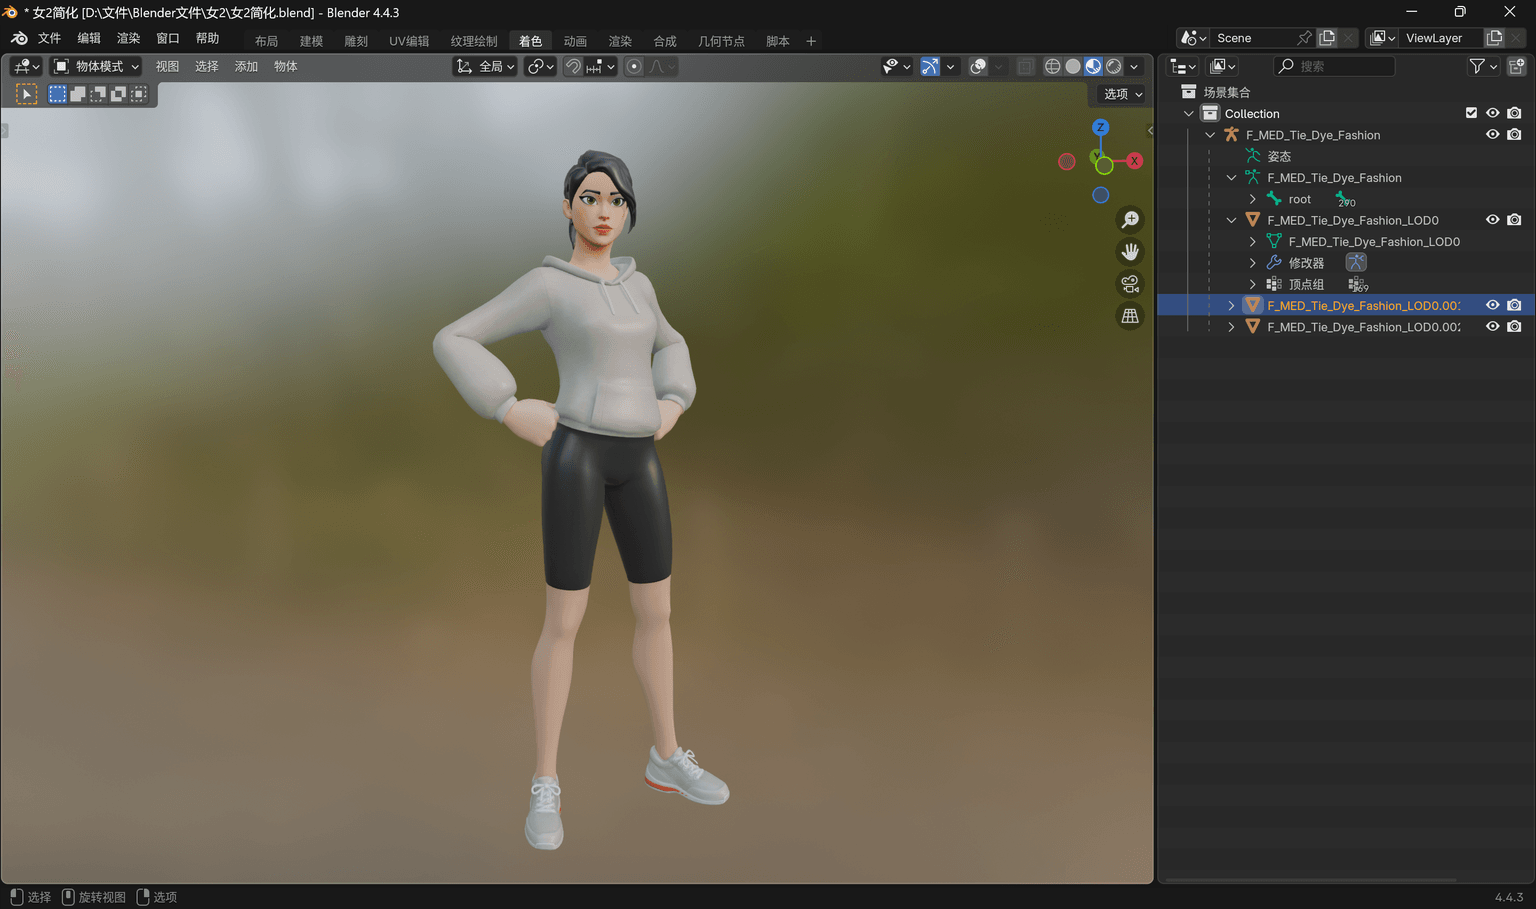Open the 选项 options dropdown
Image resolution: width=1536 pixels, height=909 pixels.
[x=1122, y=94]
